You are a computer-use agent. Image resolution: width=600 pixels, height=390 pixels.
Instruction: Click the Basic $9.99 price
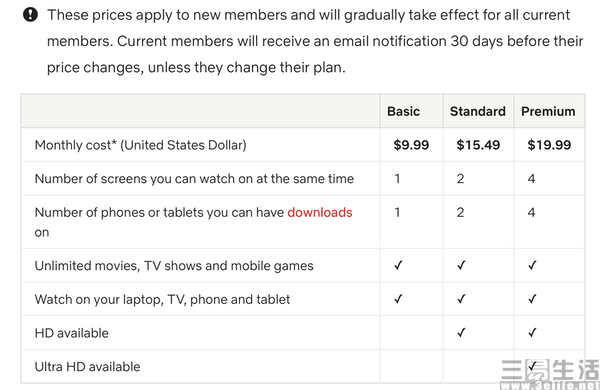click(x=411, y=145)
